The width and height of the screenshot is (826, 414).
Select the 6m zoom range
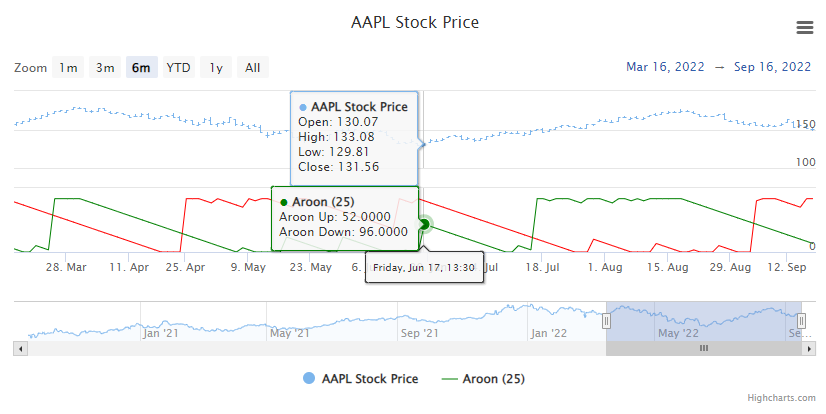pyautogui.click(x=141, y=68)
